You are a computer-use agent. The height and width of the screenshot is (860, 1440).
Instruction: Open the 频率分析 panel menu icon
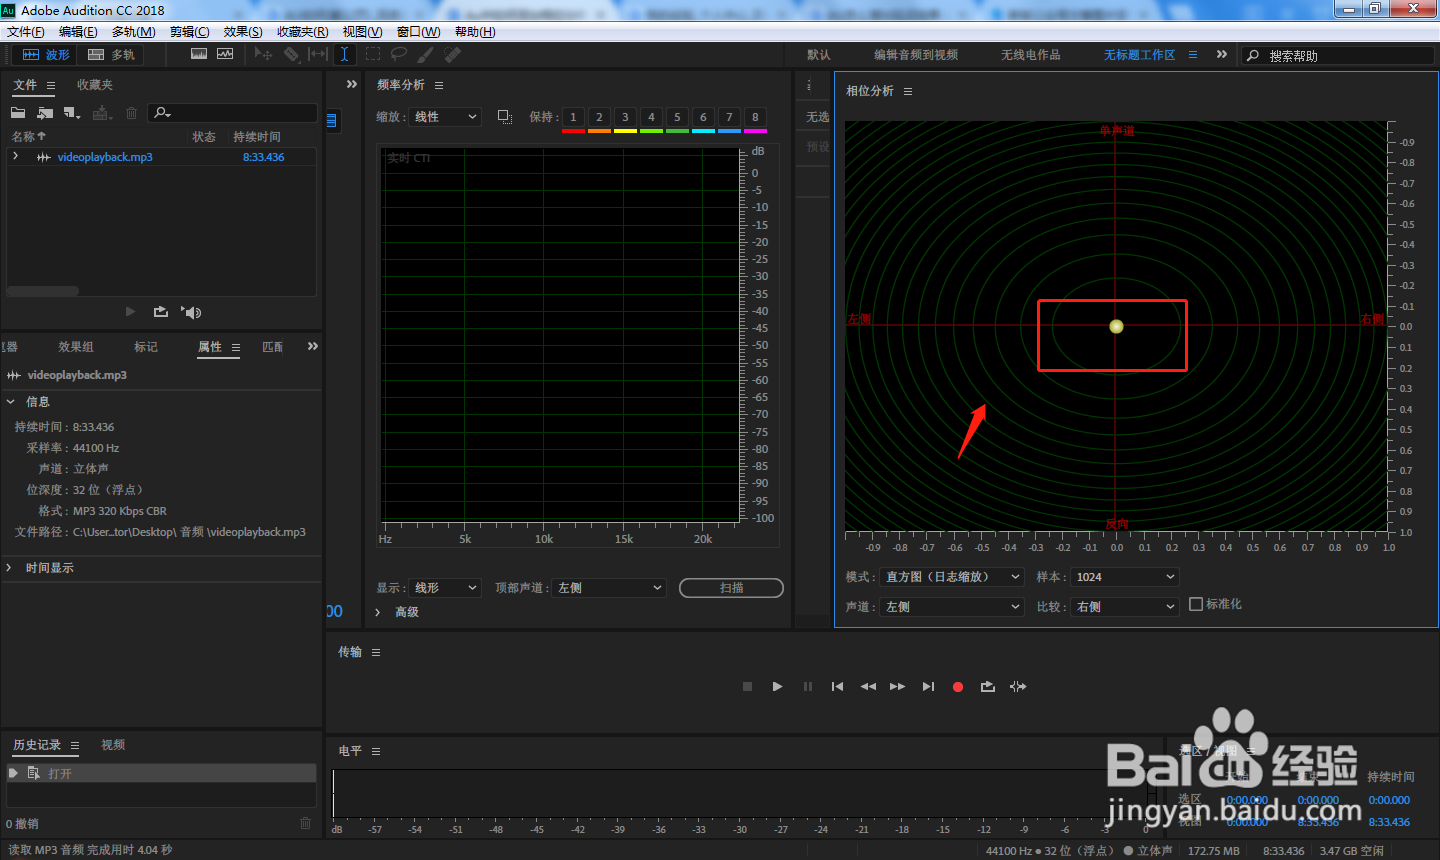(439, 85)
